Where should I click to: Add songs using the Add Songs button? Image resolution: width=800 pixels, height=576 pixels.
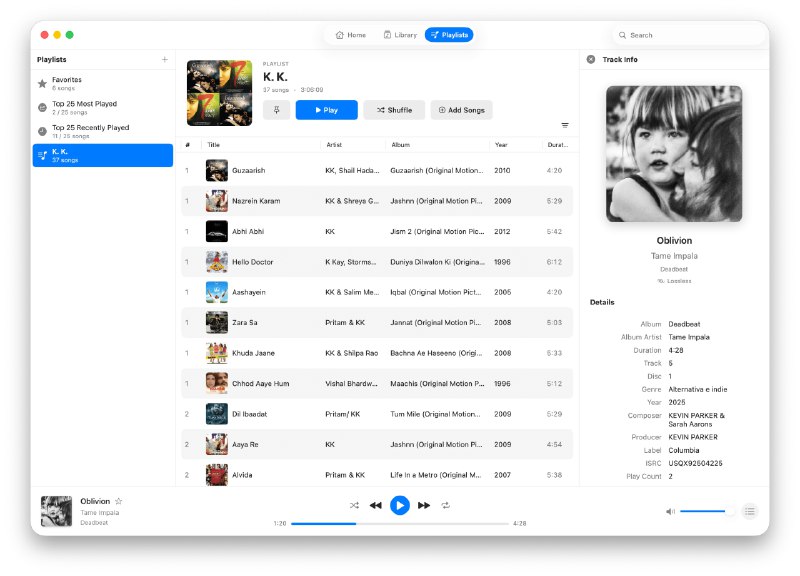click(x=461, y=110)
